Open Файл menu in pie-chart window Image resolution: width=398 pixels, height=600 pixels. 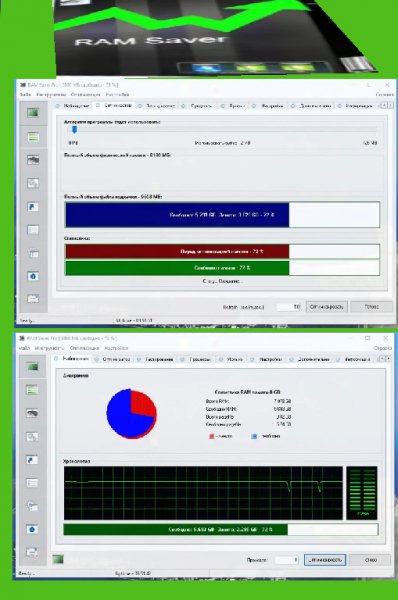[x=24, y=348]
